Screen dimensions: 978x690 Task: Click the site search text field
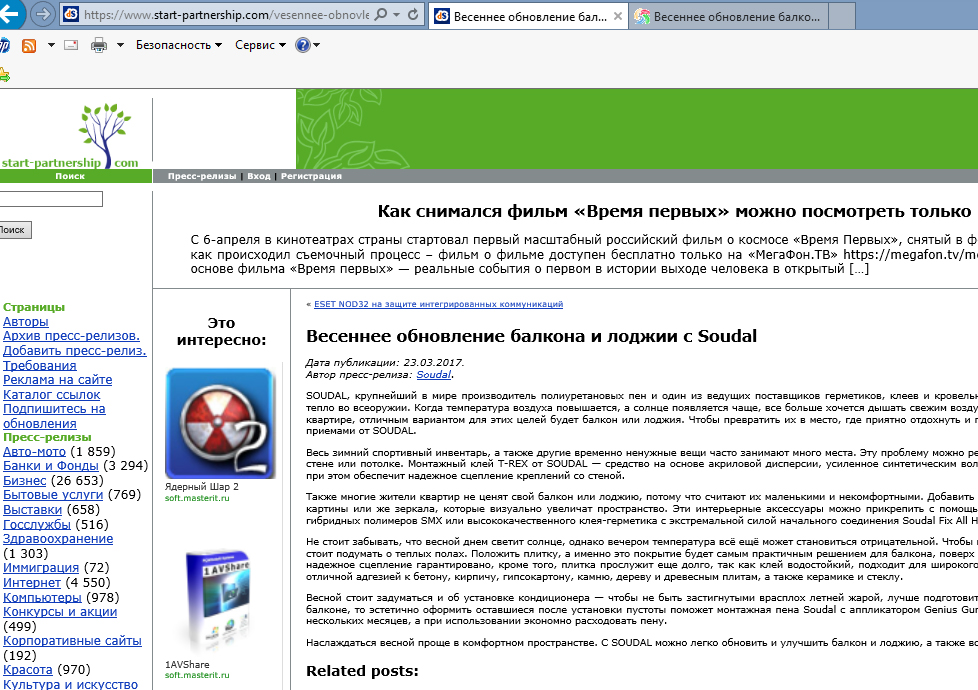coord(51,199)
